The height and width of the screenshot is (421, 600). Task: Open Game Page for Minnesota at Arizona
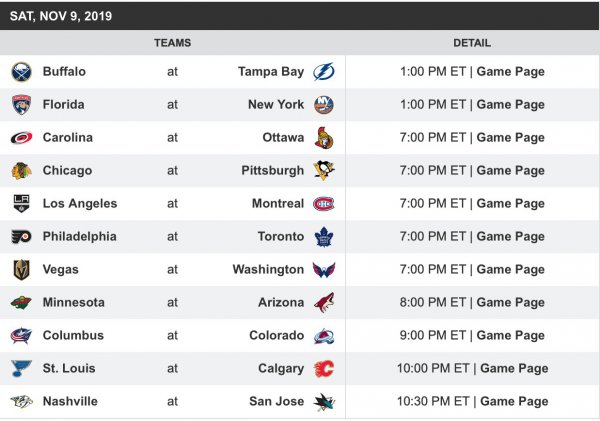point(510,303)
